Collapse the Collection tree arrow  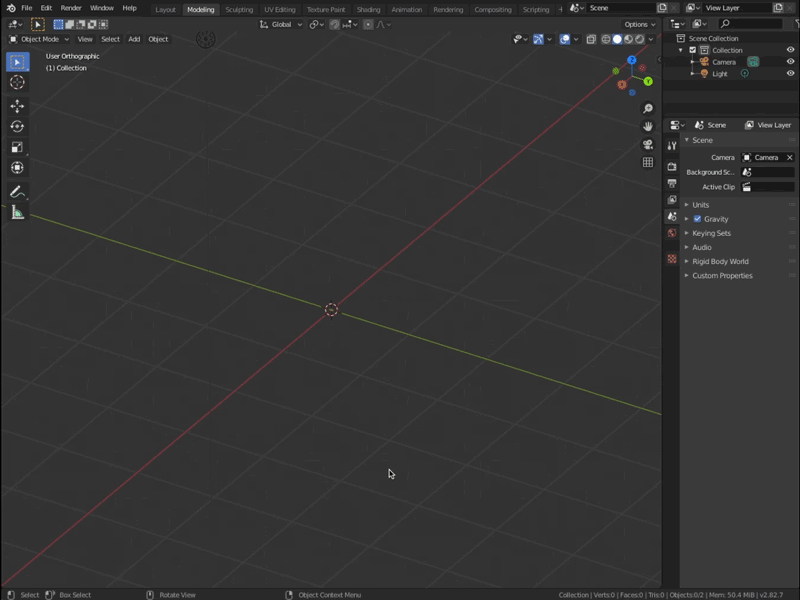click(x=681, y=50)
